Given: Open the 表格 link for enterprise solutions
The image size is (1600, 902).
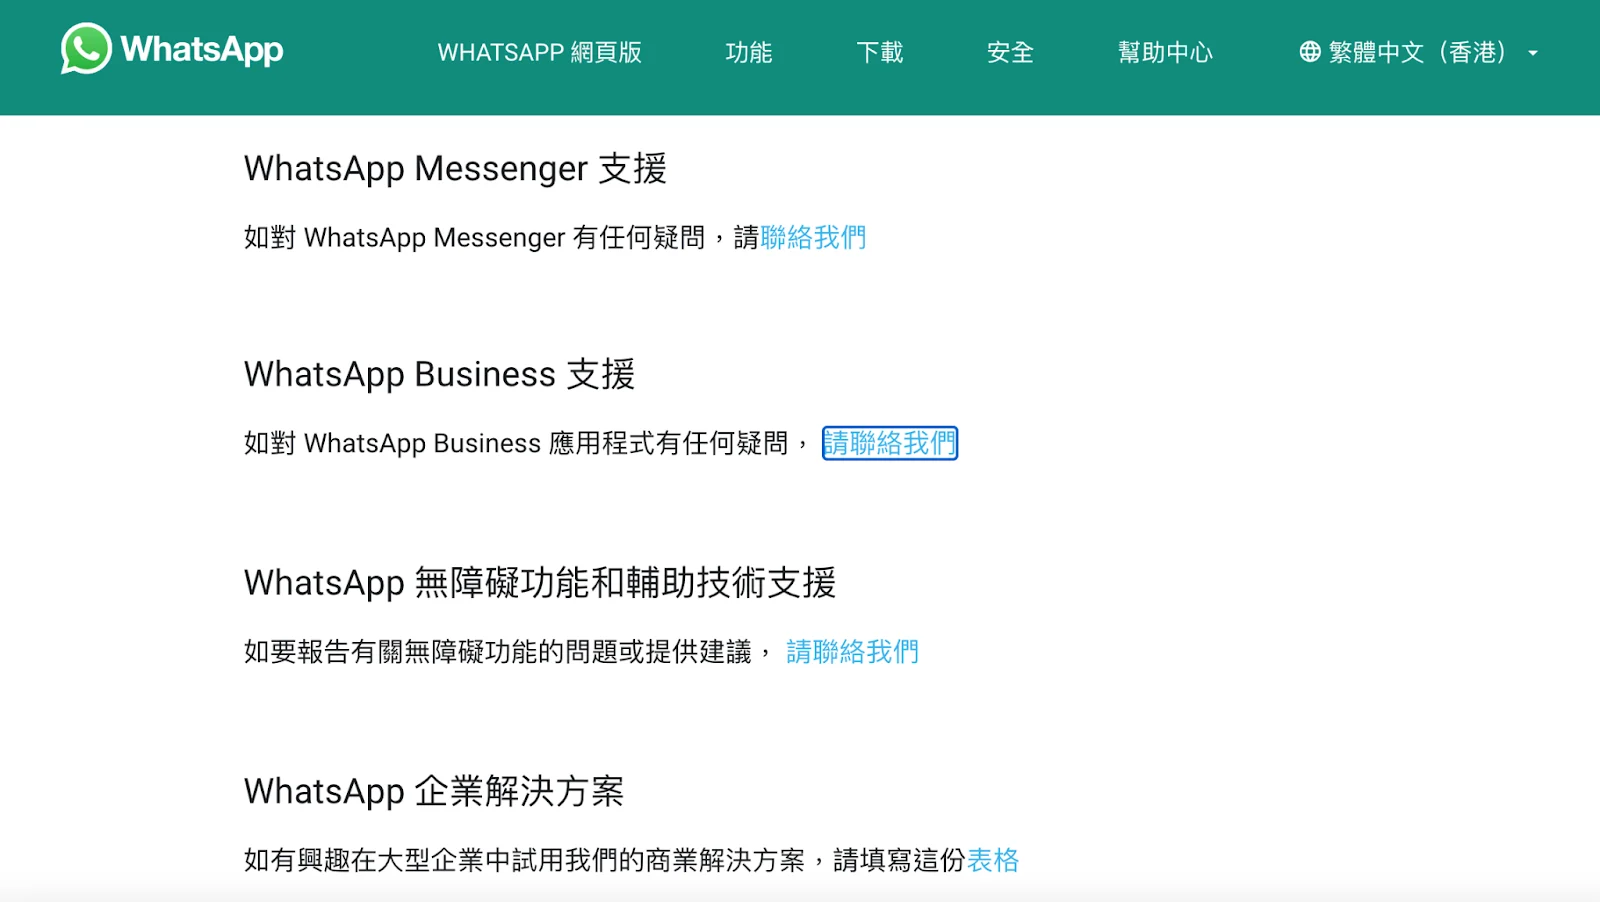Looking at the screenshot, I should point(991,859).
